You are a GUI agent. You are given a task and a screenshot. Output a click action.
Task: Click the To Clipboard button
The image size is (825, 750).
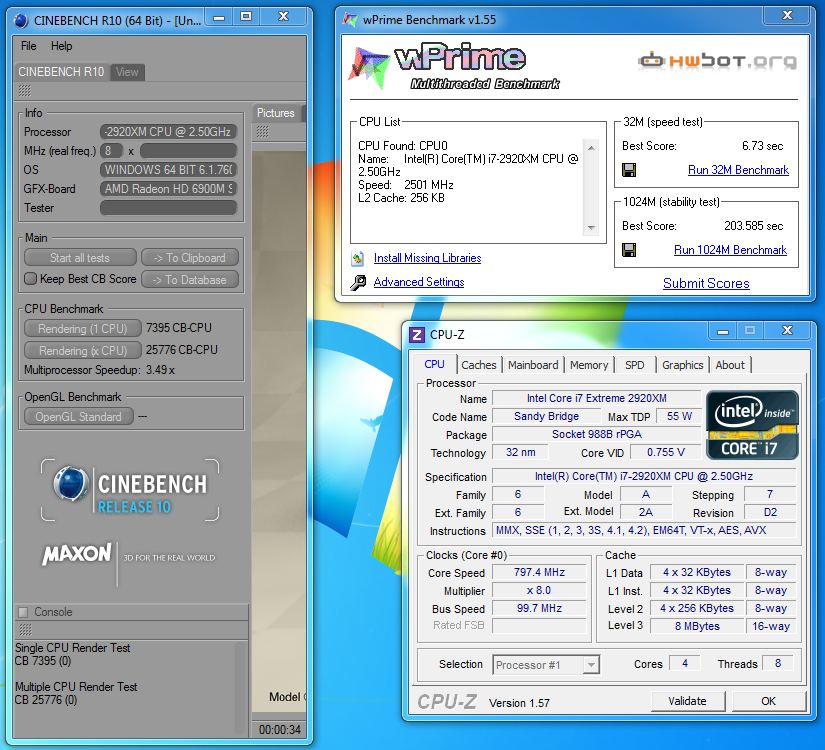point(190,258)
